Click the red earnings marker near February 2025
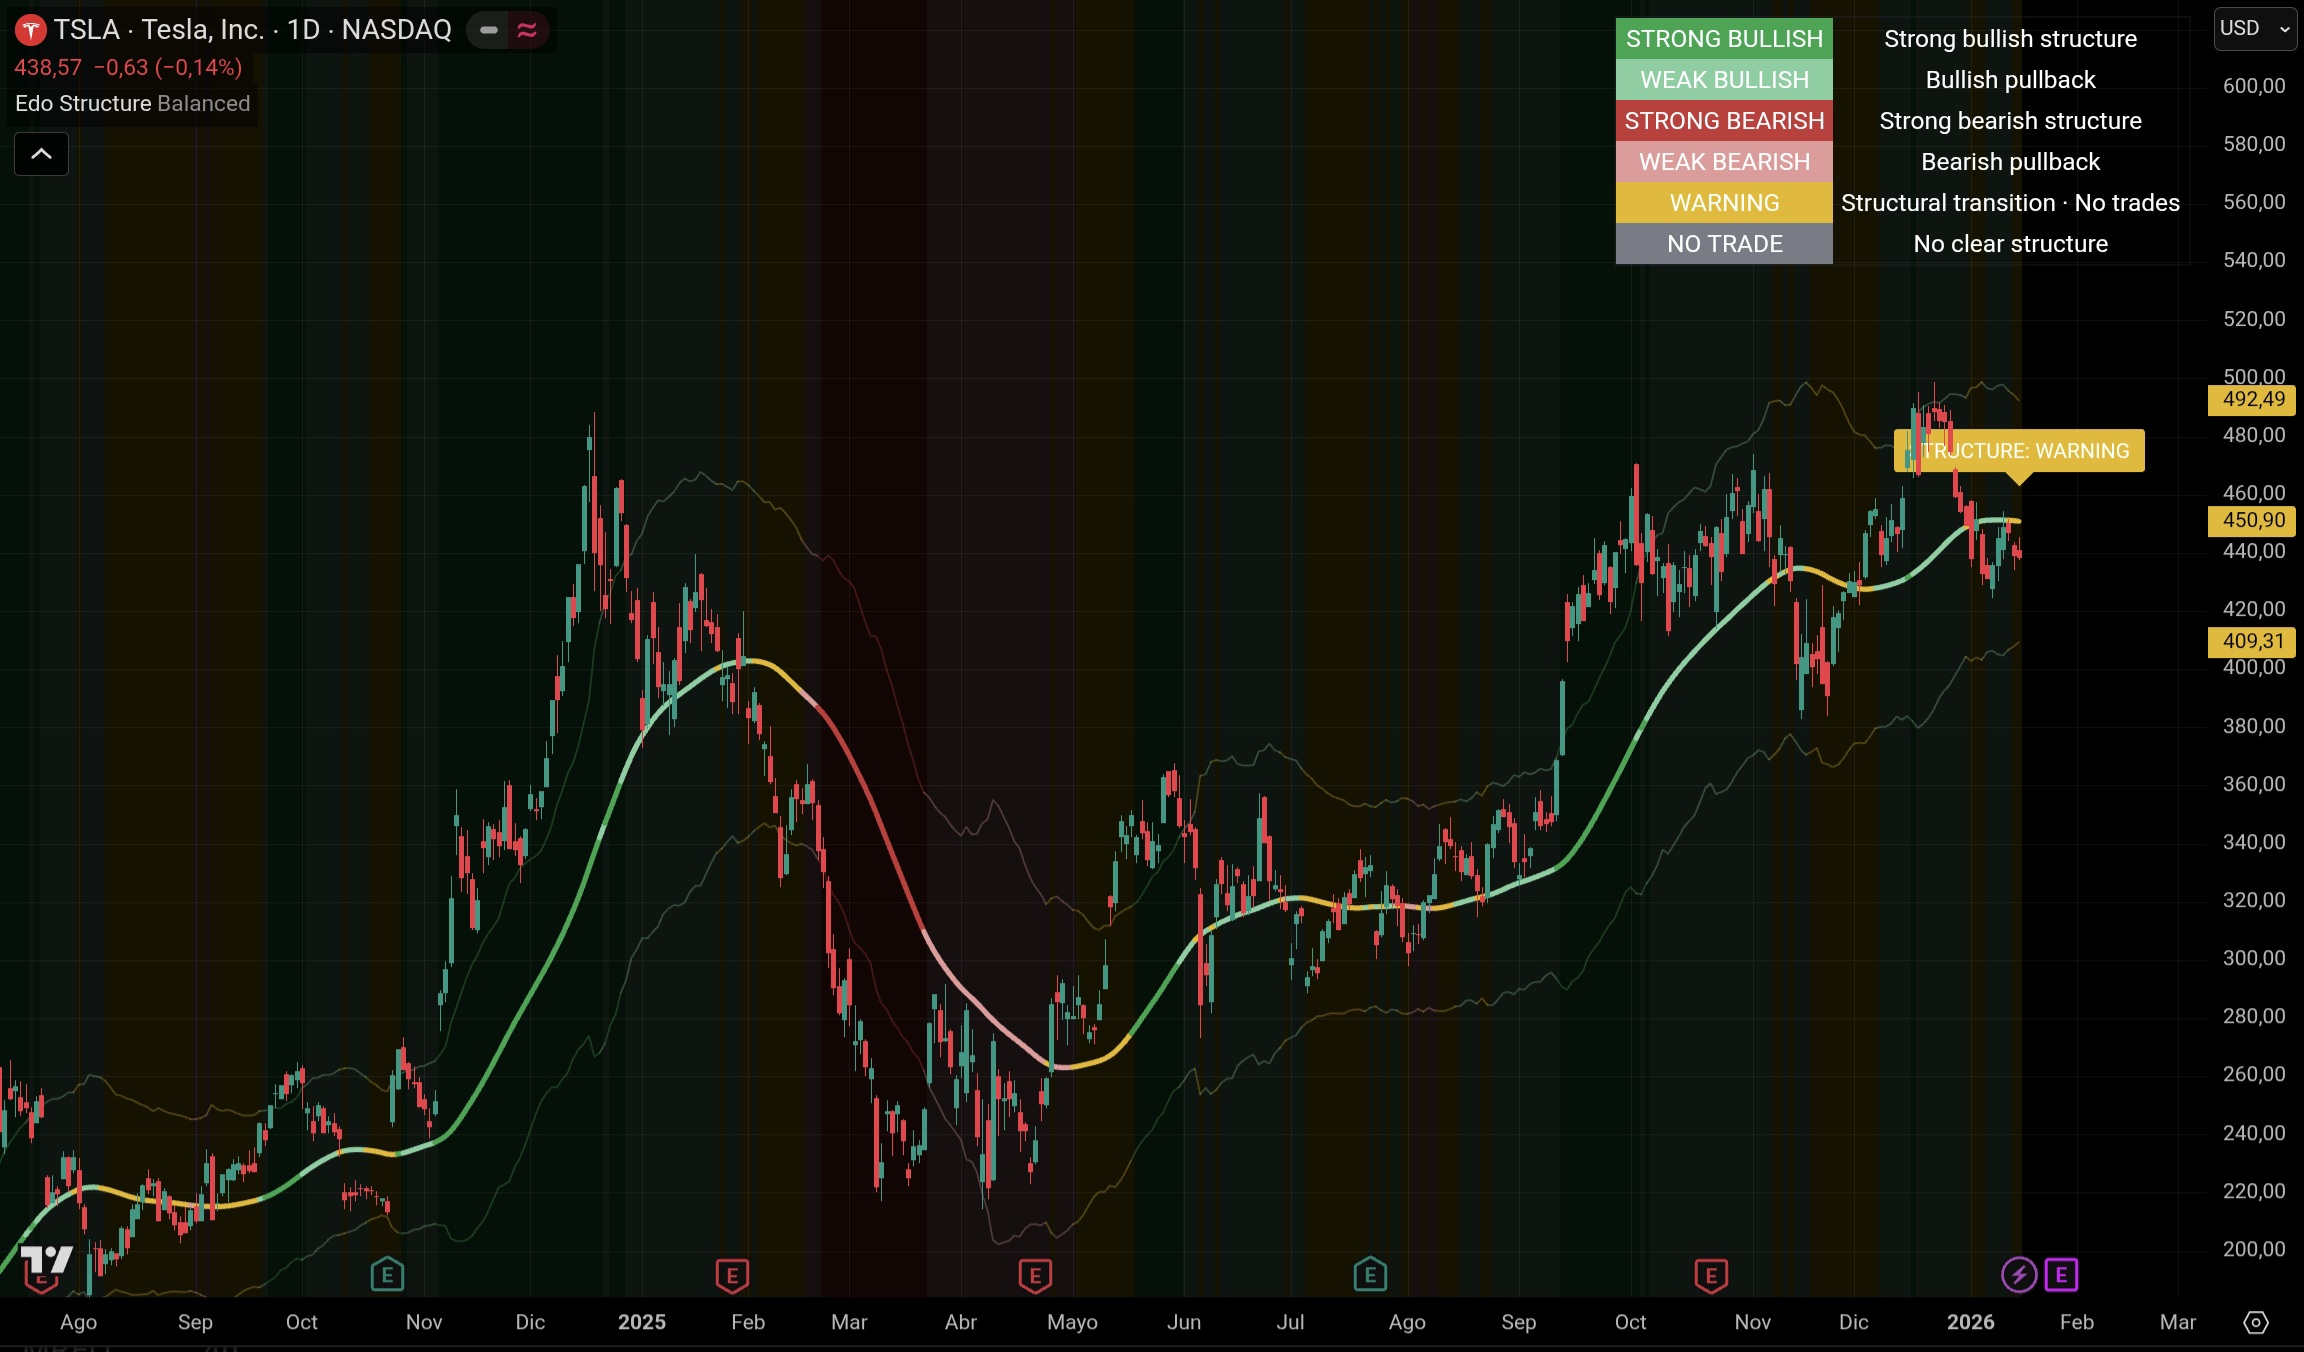Screen dimensions: 2304x1352 click(x=732, y=1275)
